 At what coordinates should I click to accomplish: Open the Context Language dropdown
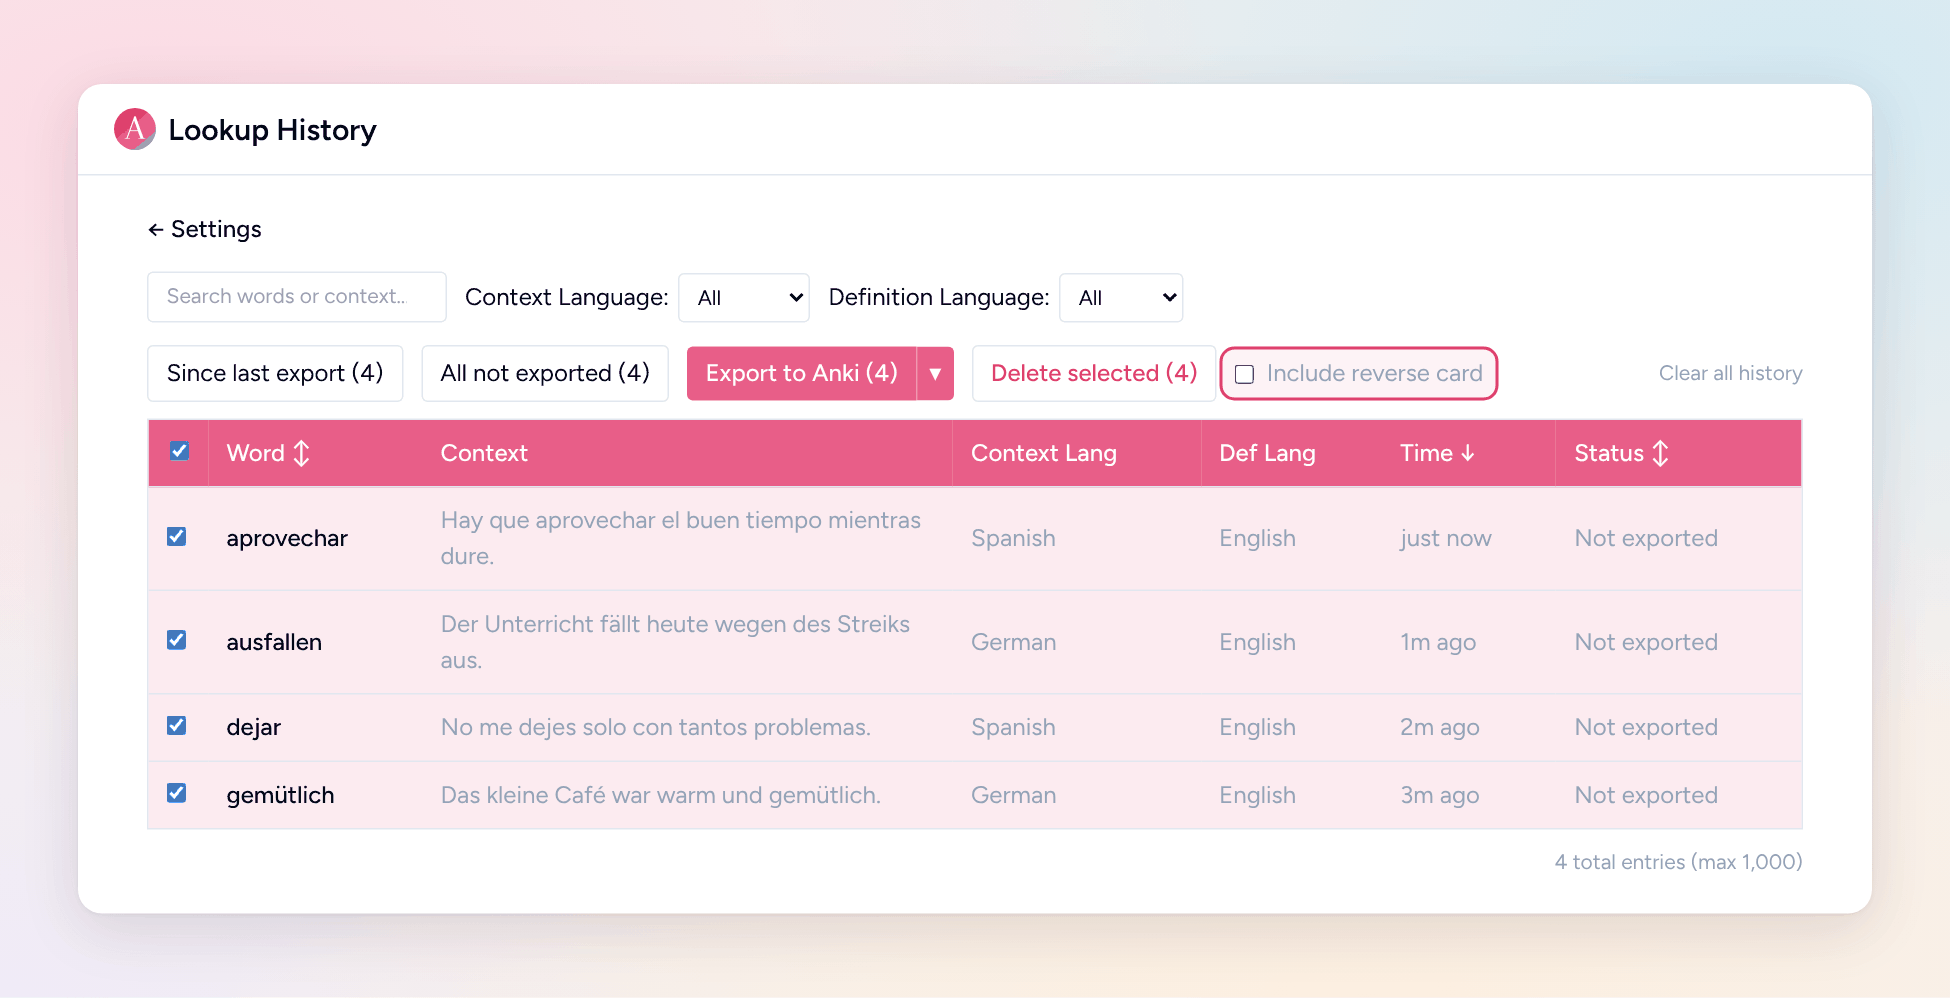pos(744,298)
